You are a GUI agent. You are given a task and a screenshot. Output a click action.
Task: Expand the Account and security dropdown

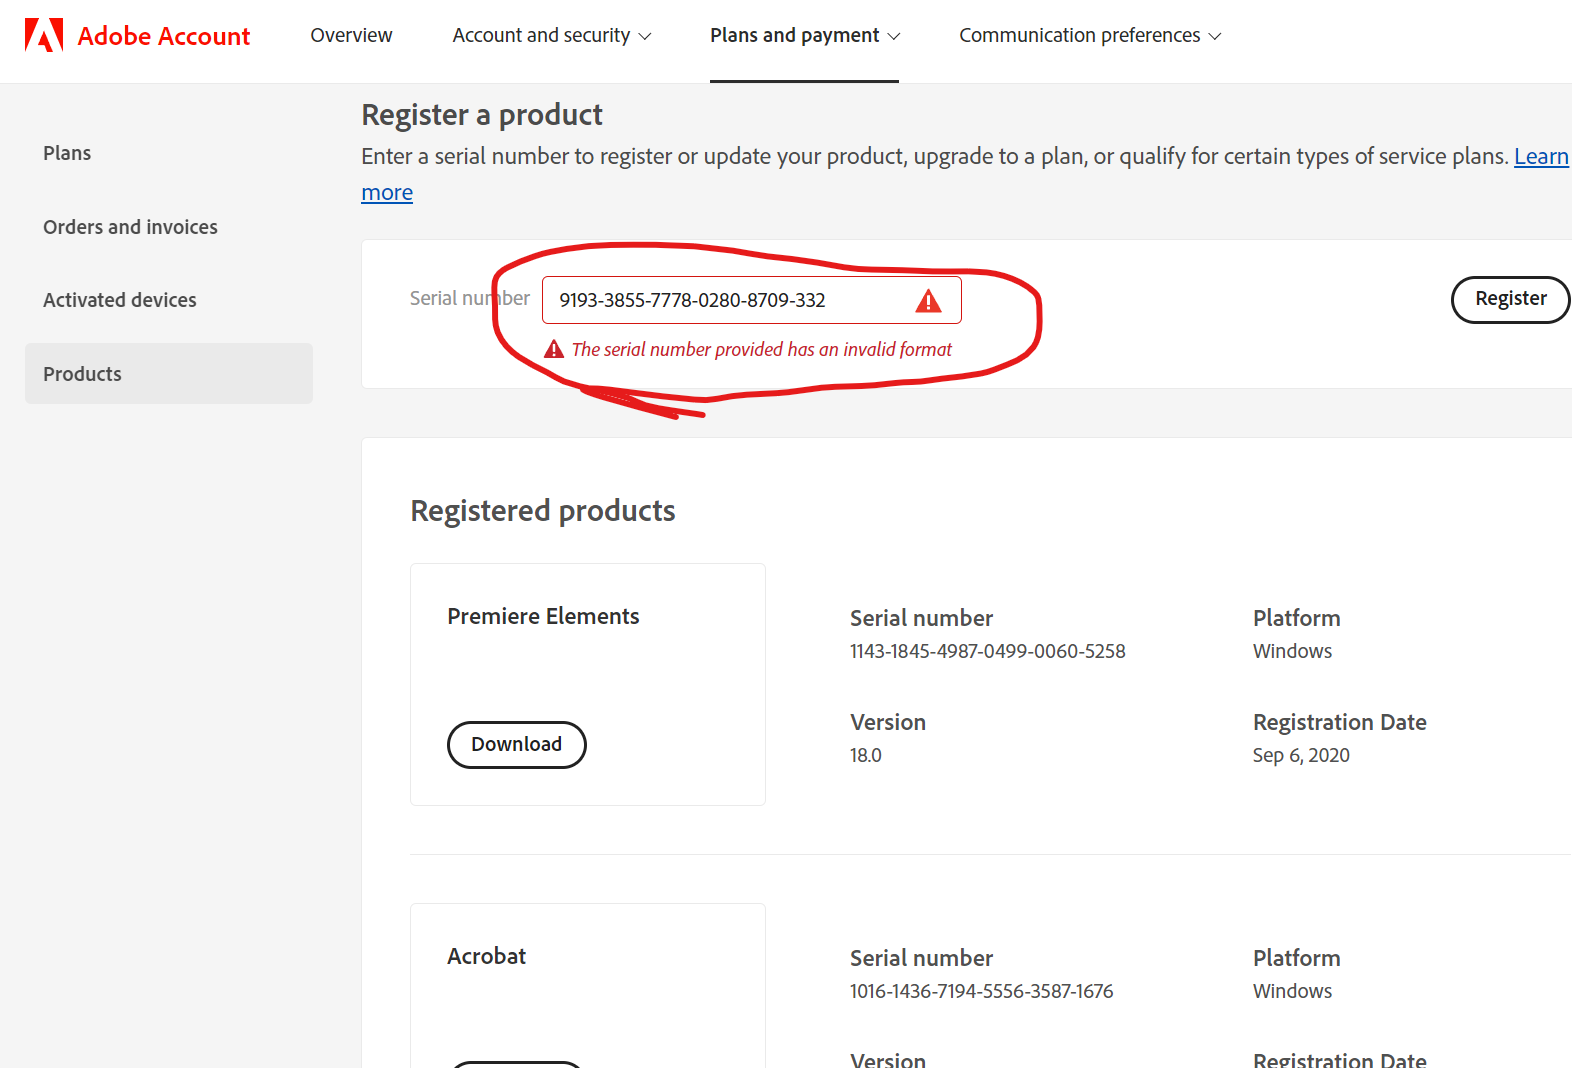pos(551,36)
